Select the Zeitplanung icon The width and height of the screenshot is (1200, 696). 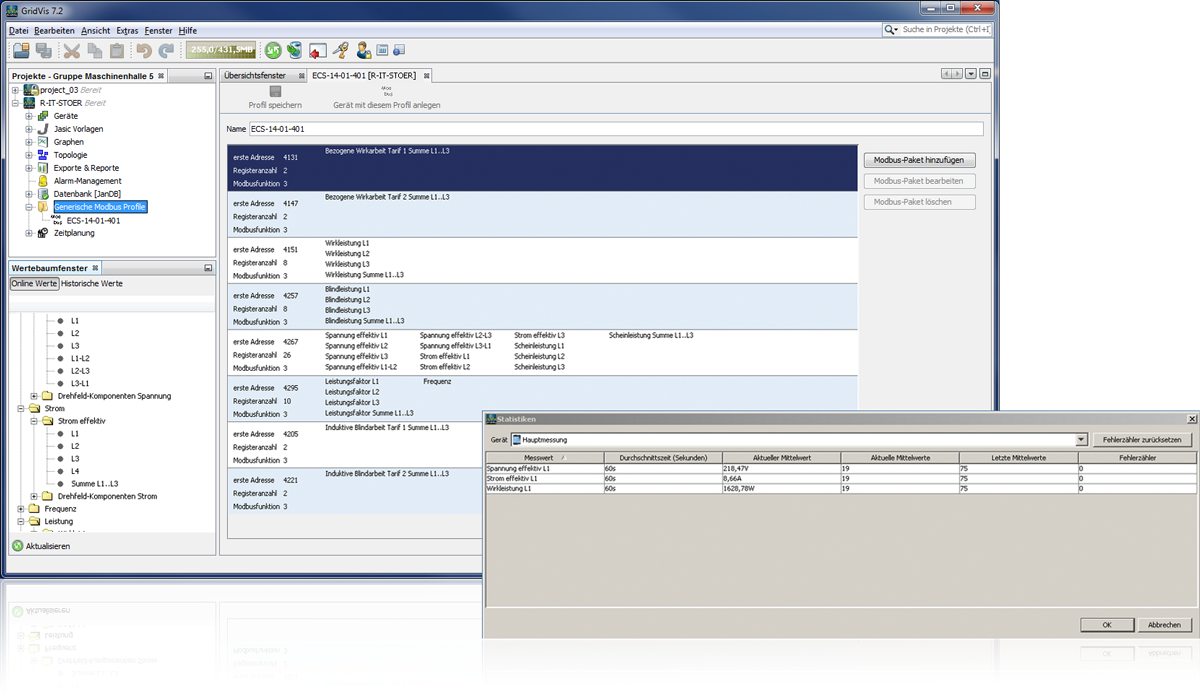44,233
